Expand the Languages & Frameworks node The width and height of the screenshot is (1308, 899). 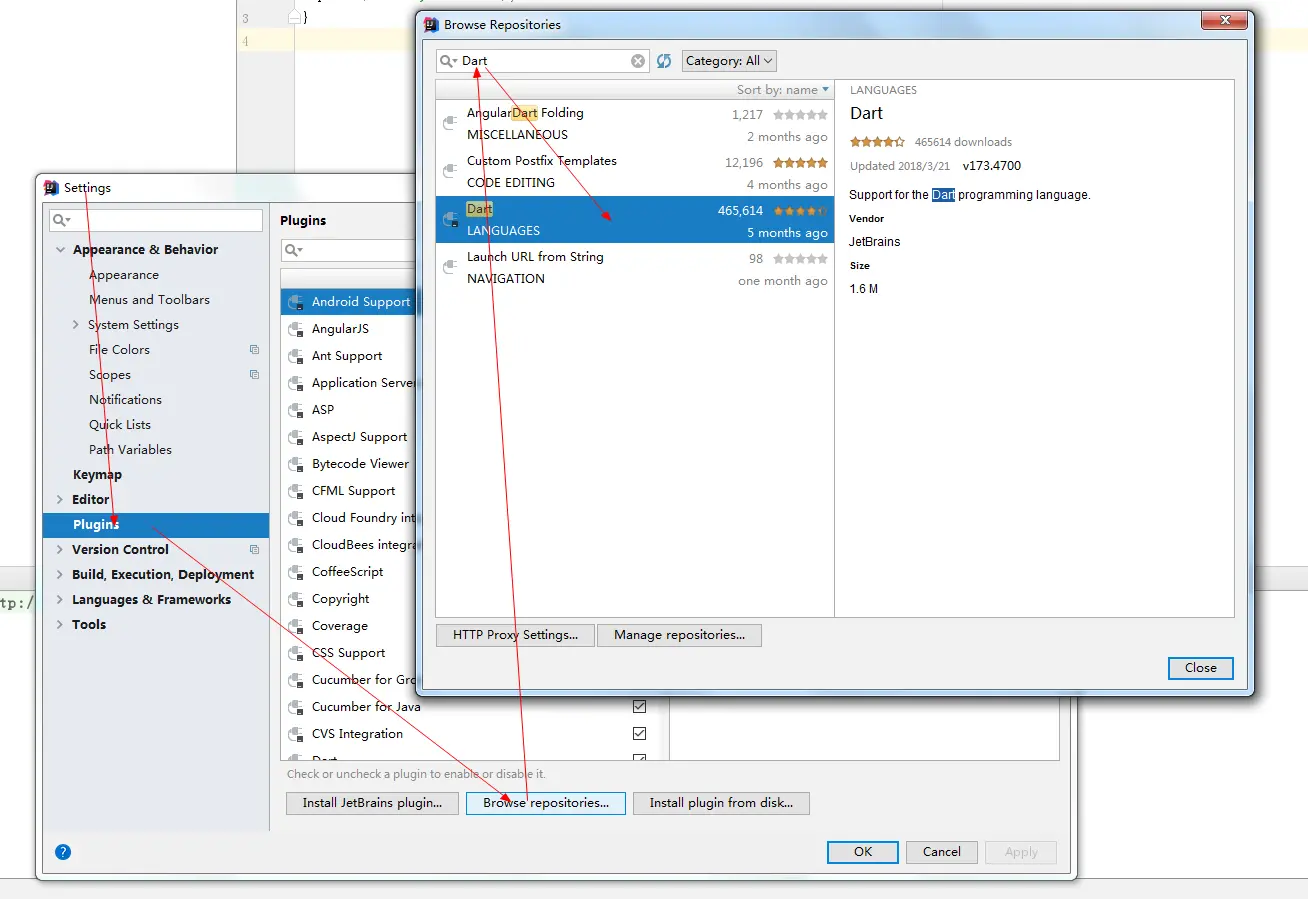[x=60, y=600]
